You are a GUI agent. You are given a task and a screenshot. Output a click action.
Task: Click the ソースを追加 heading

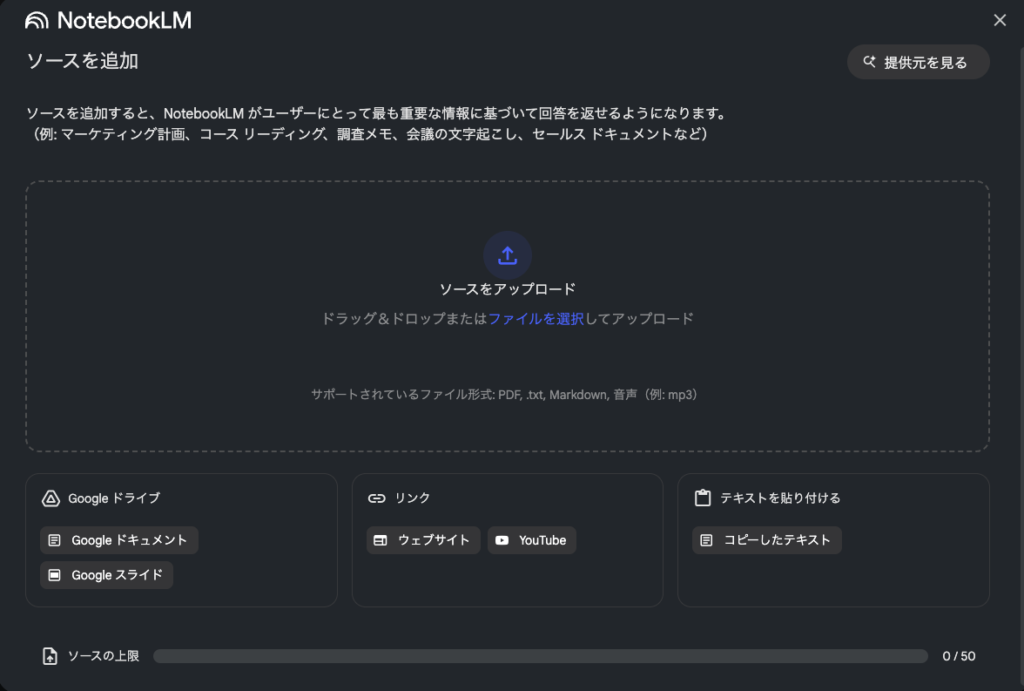pos(82,61)
